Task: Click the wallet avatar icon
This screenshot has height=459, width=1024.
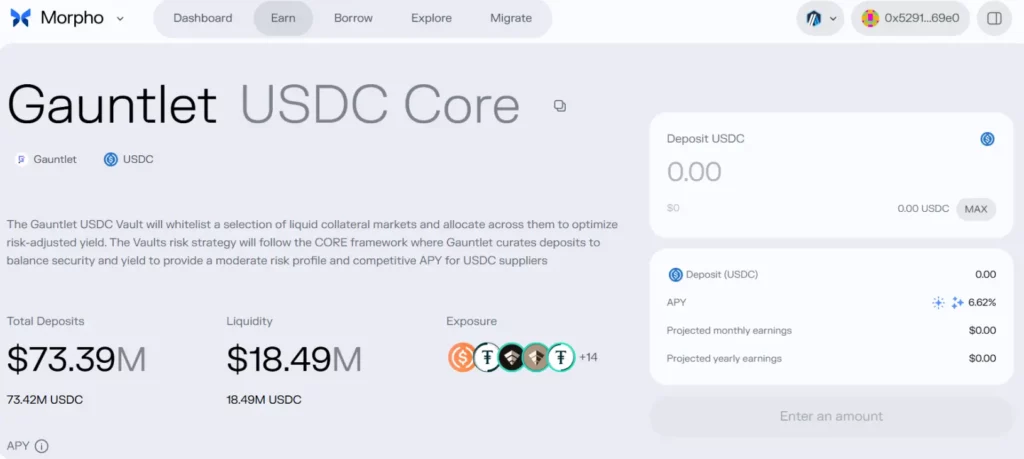Action: (870, 18)
